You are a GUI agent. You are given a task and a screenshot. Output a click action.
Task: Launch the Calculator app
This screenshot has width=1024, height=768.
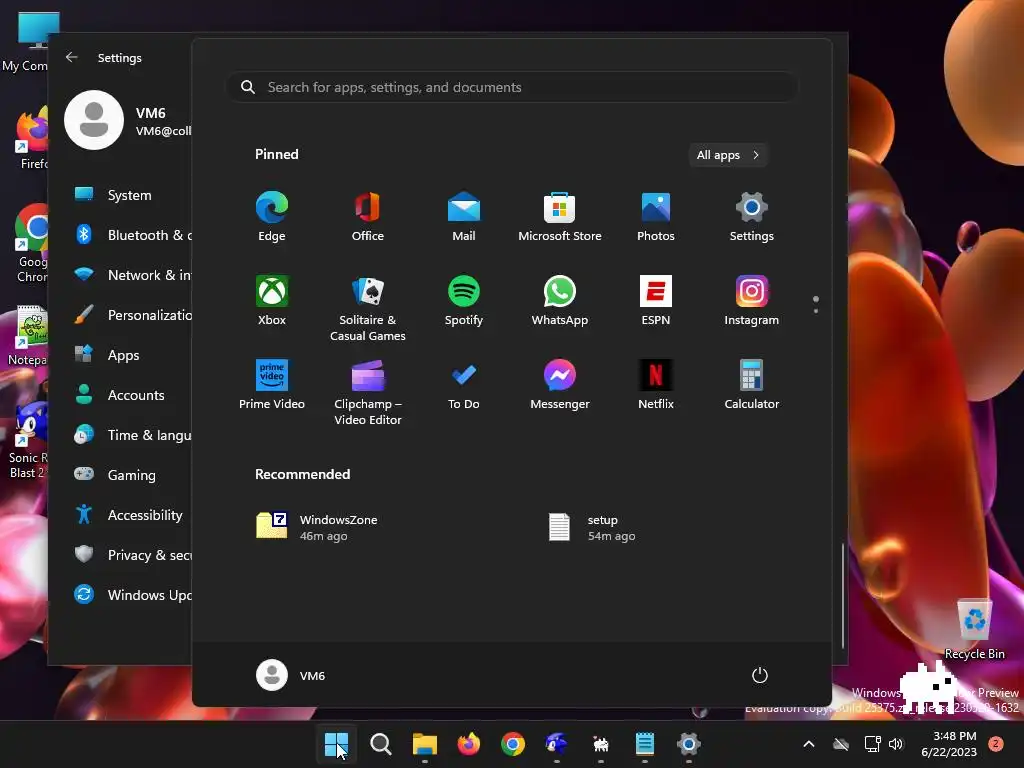(x=752, y=385)
